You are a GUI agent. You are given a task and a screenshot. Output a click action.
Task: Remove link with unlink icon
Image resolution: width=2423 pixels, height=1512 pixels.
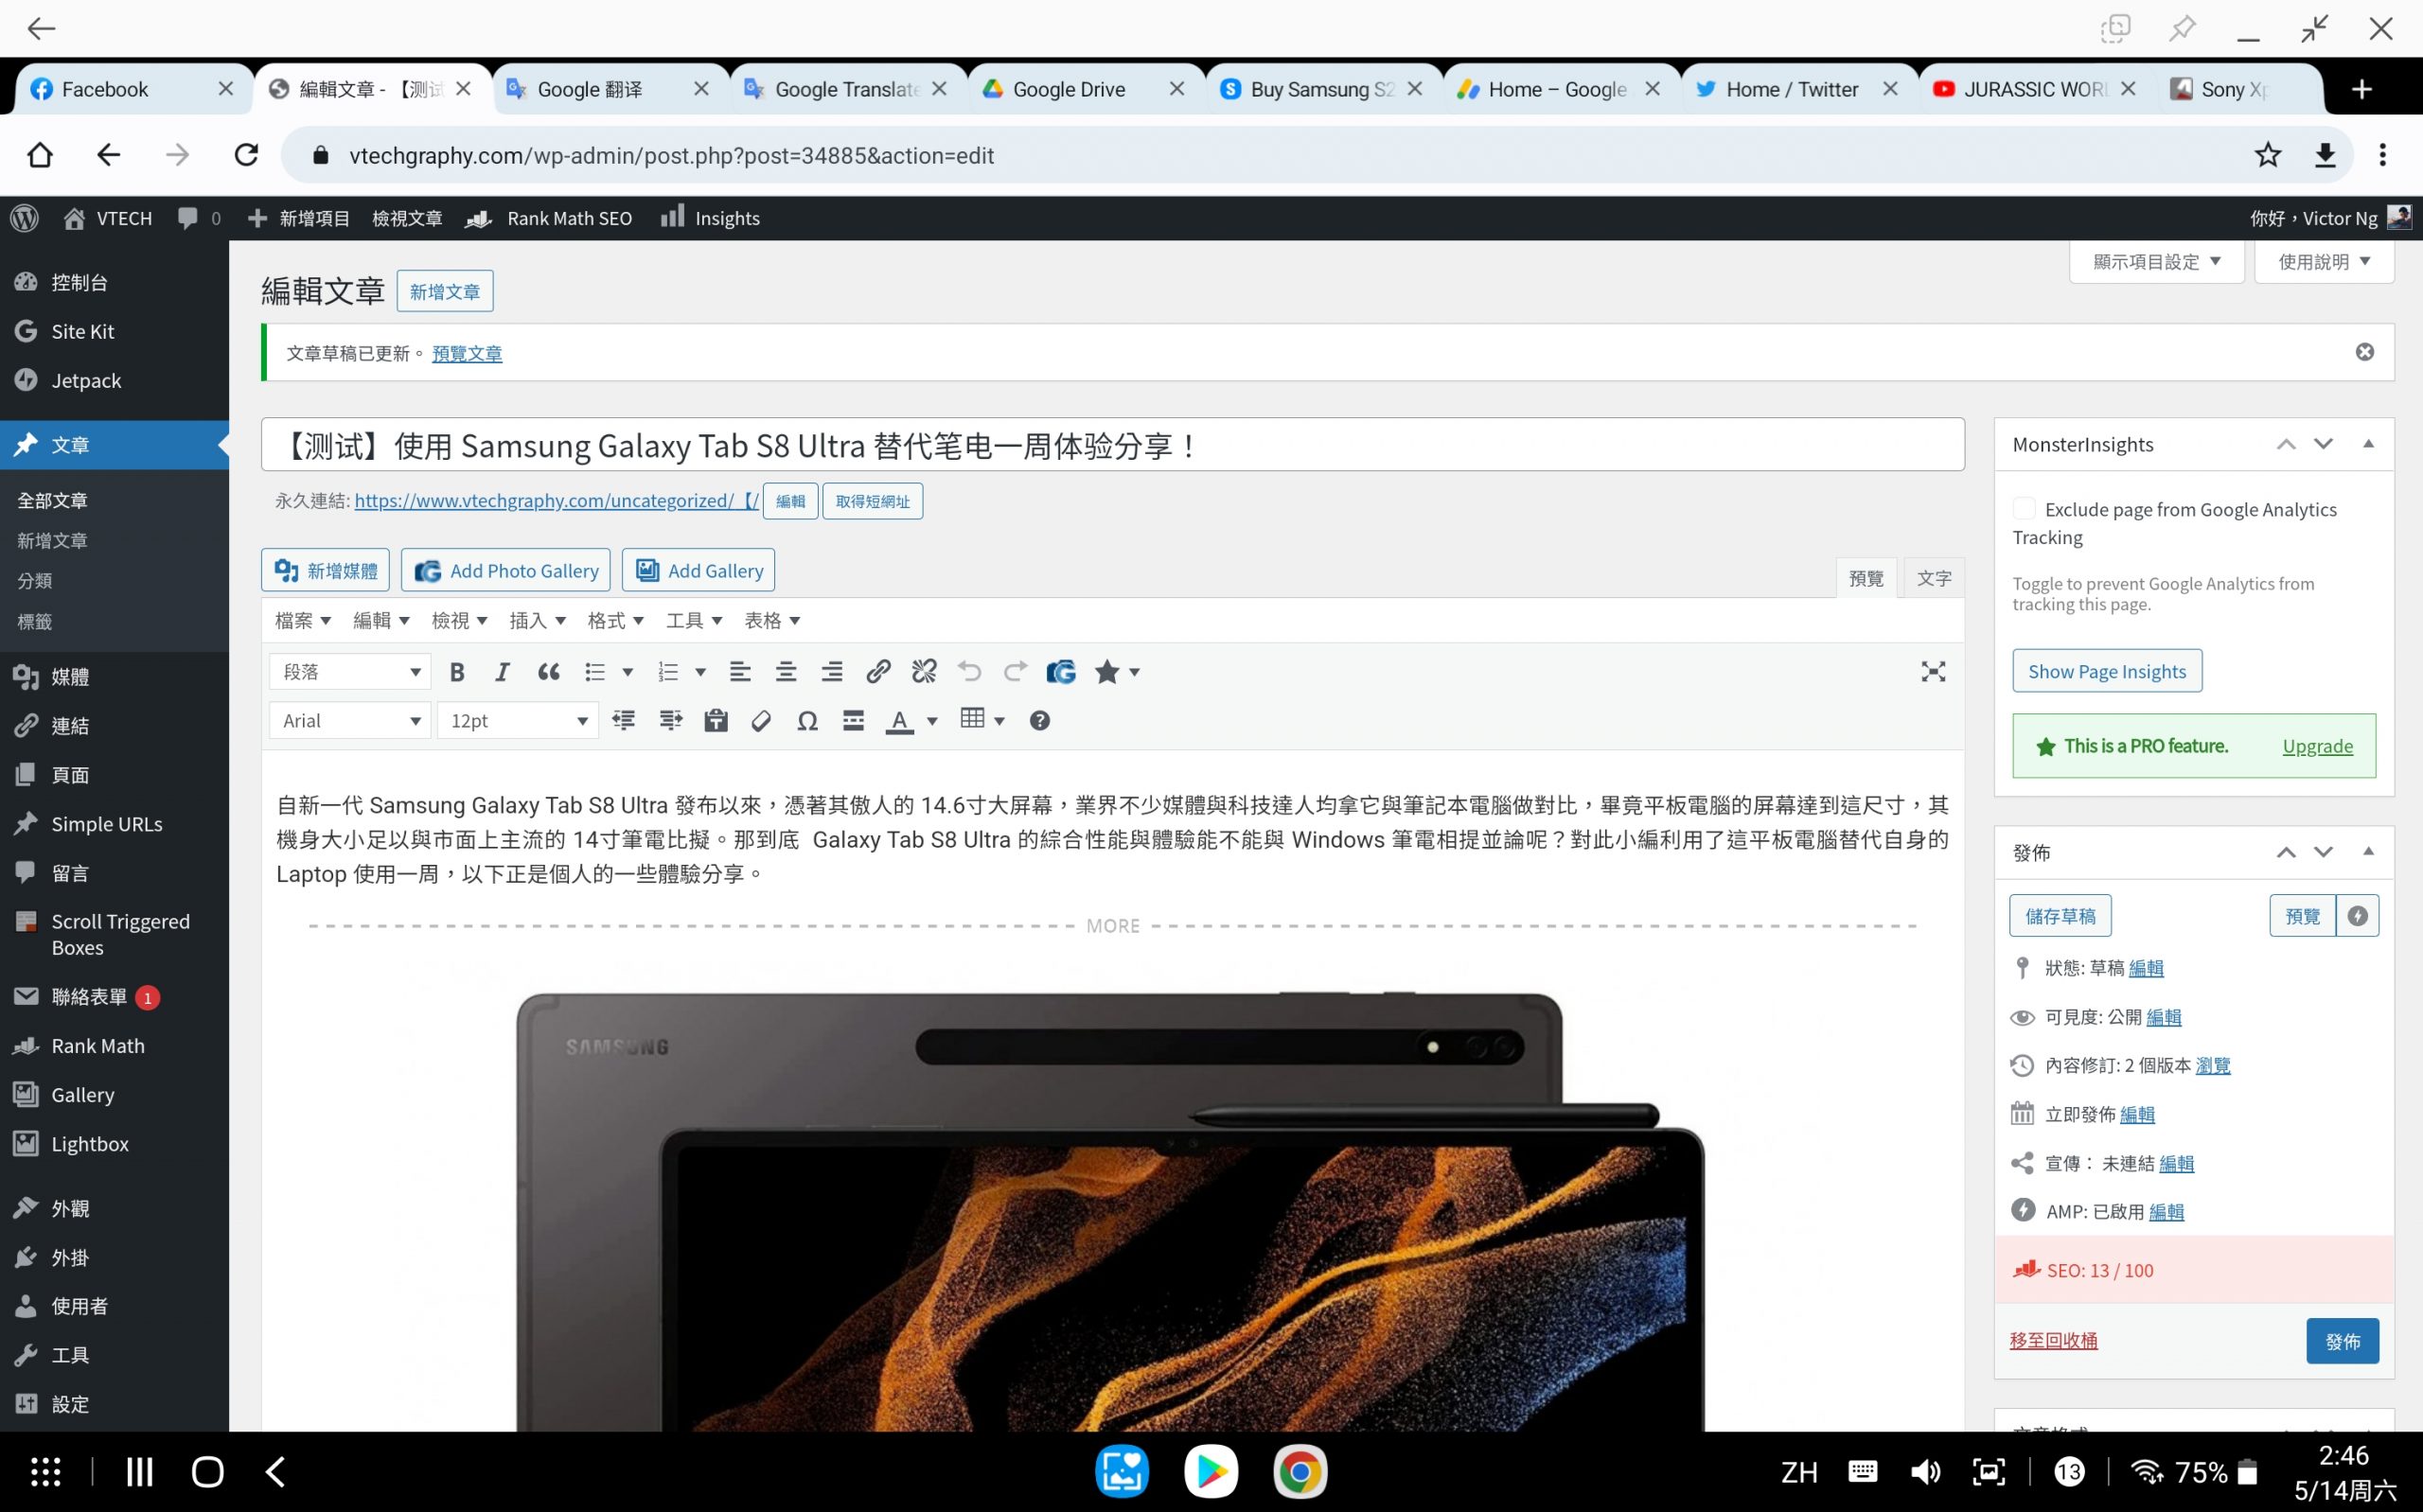pos(924,672)
